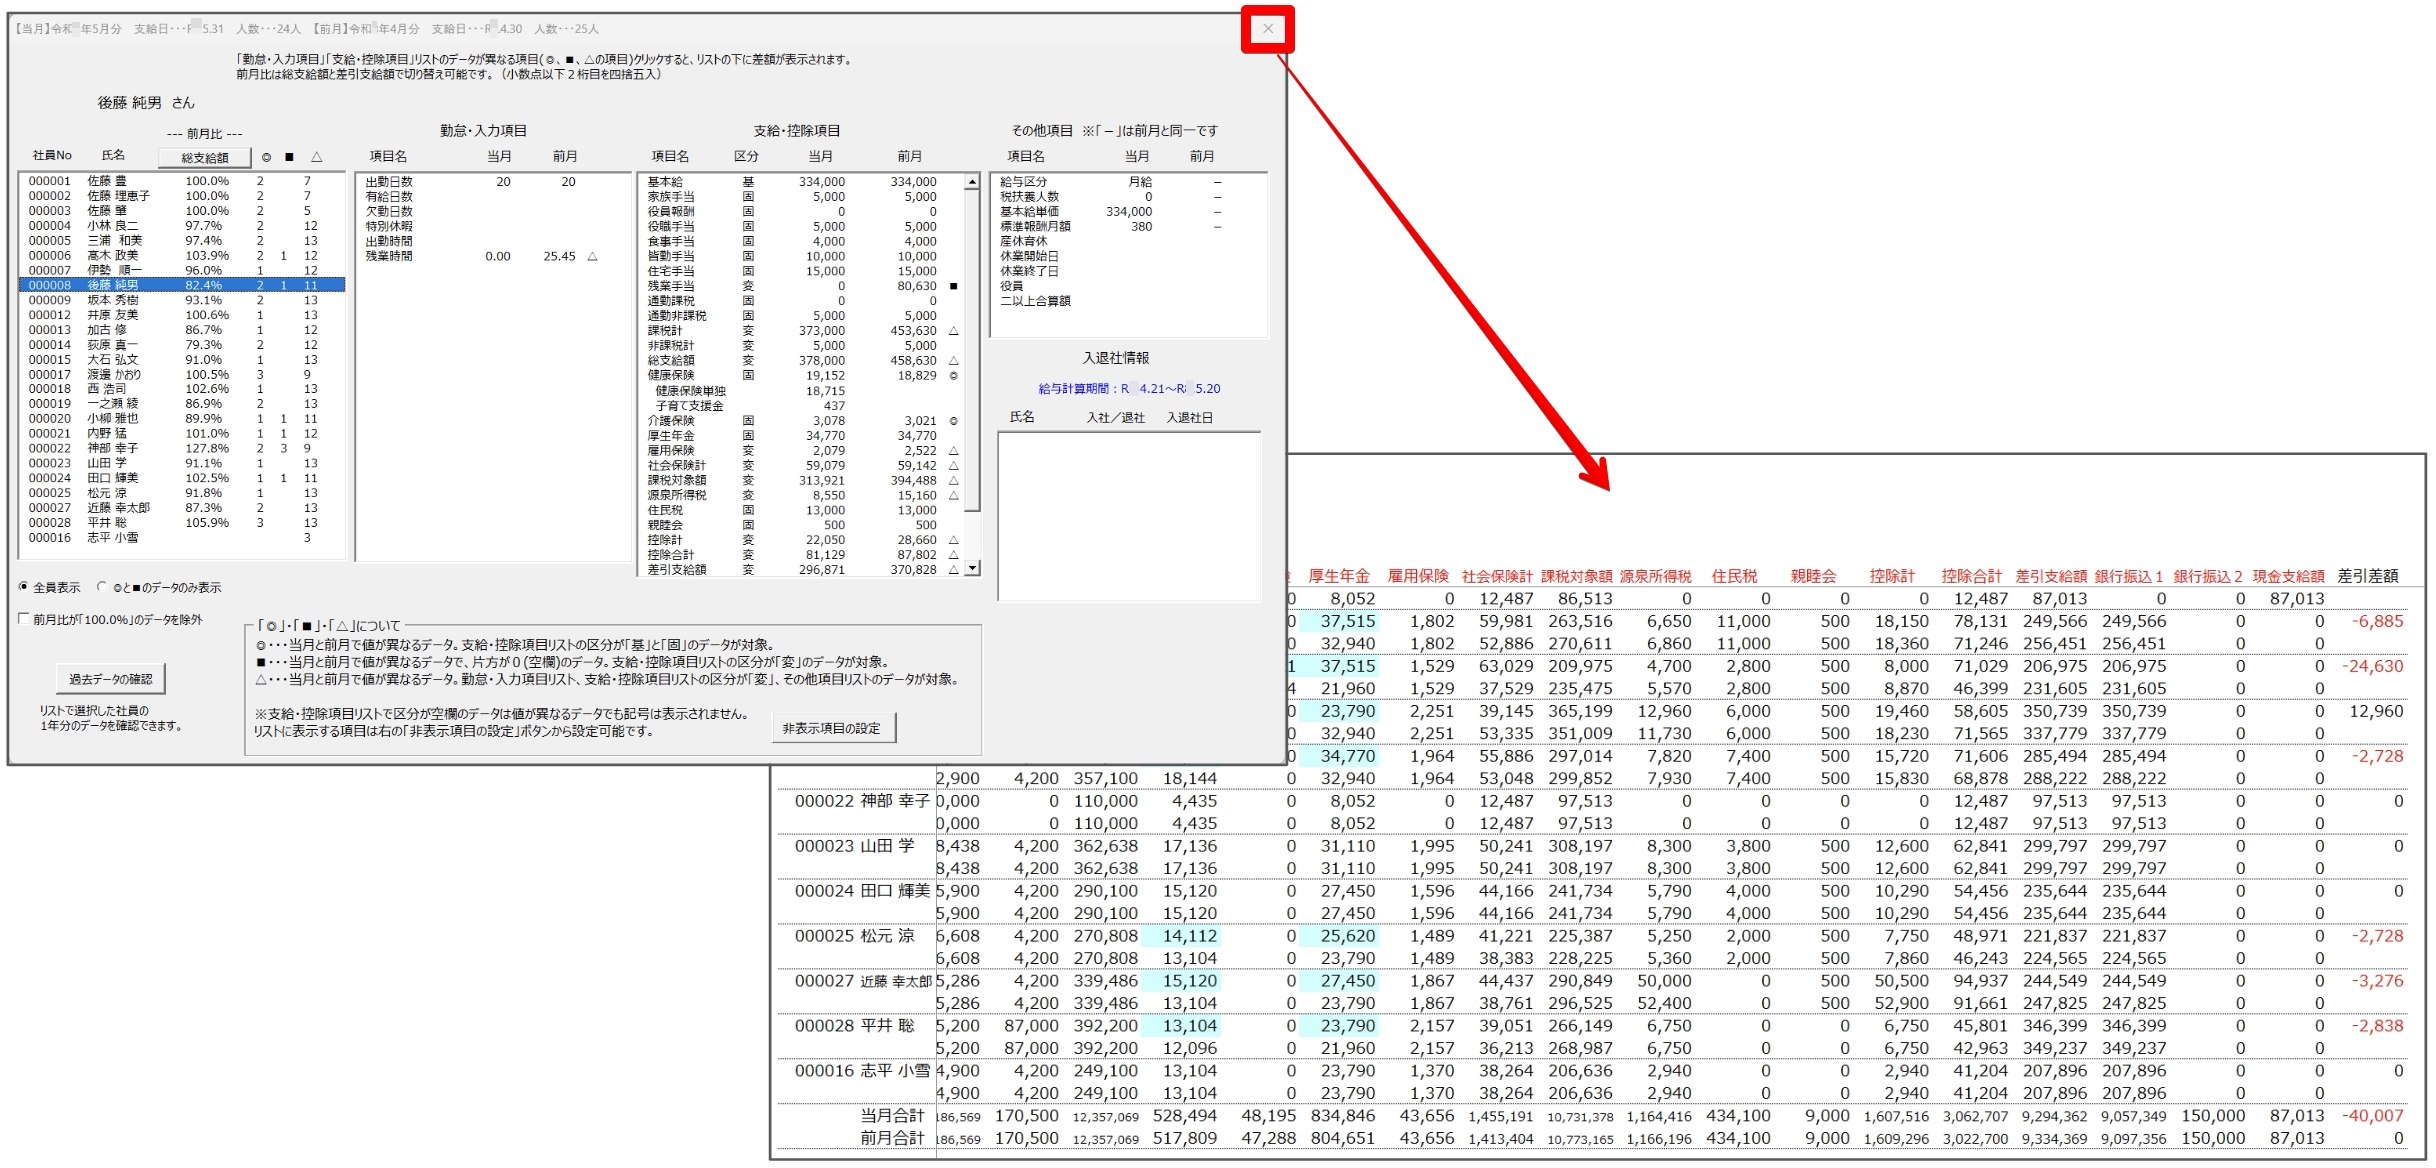Select employee 000014 荻原 真一 row

(x=181, y=345)
